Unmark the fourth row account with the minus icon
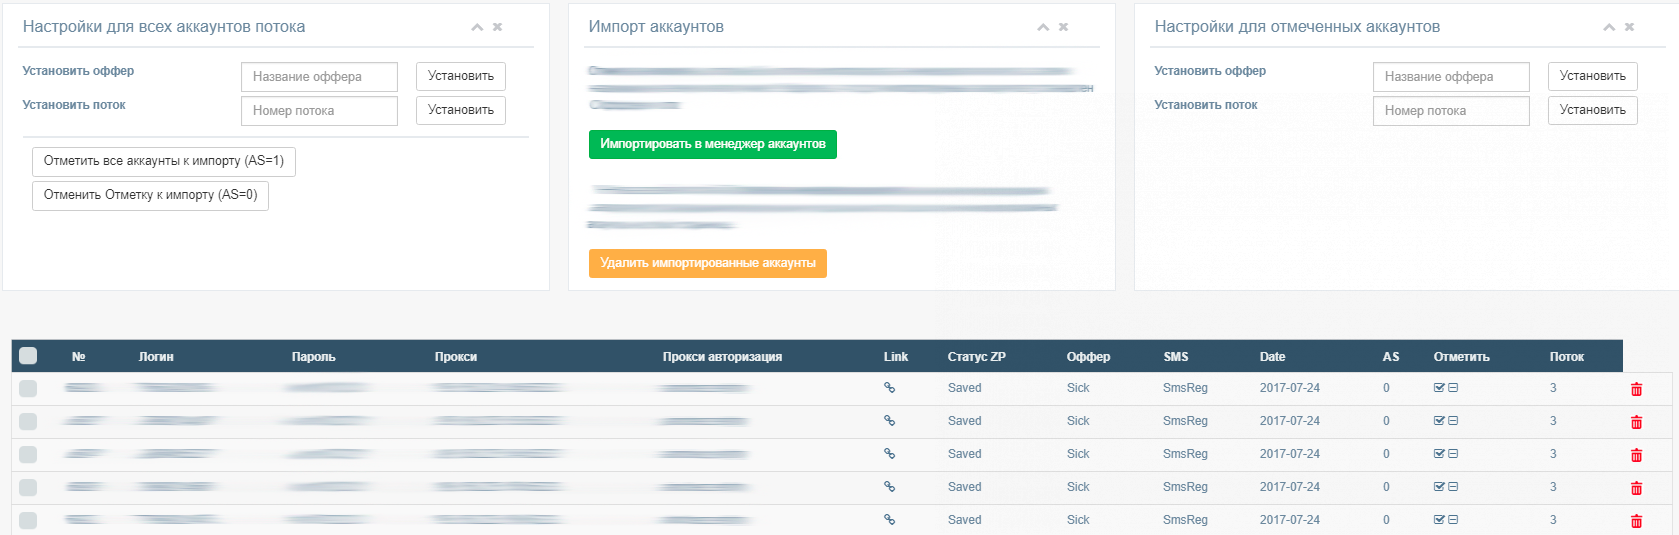This screenshot has width=1679, height=535. [1453, 487]
